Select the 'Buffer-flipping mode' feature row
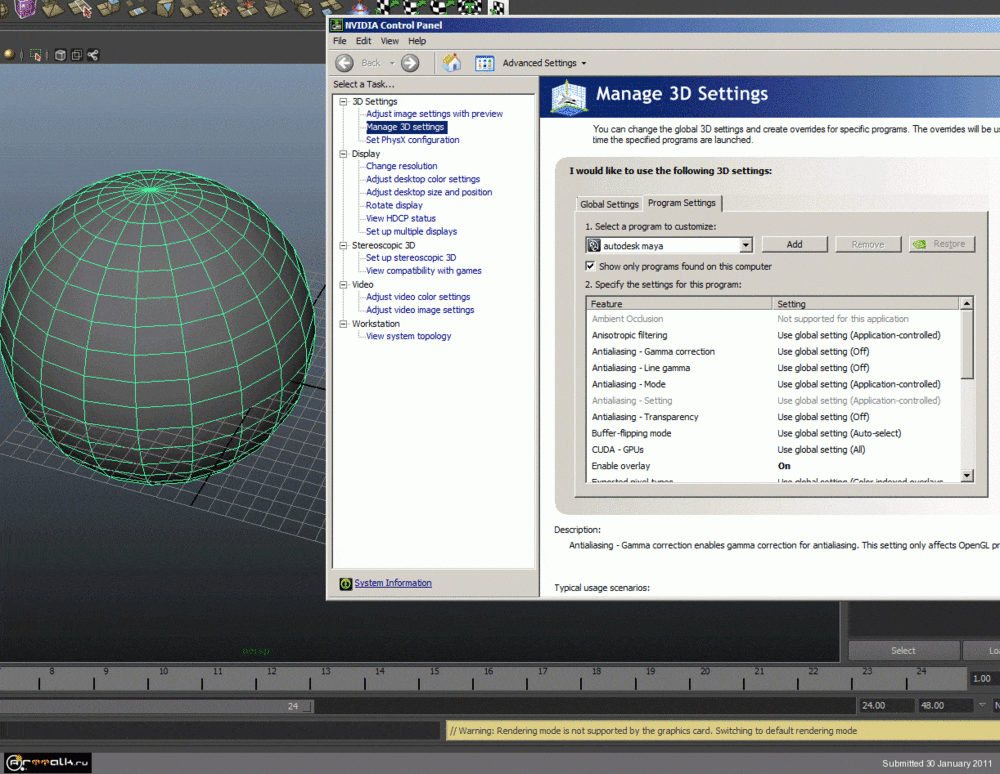The image size is (1000, 774). (x=772, y=434)
